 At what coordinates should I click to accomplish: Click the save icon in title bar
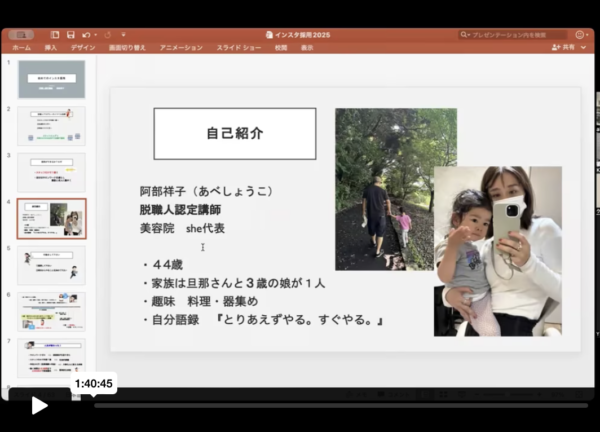coord(70,34)
